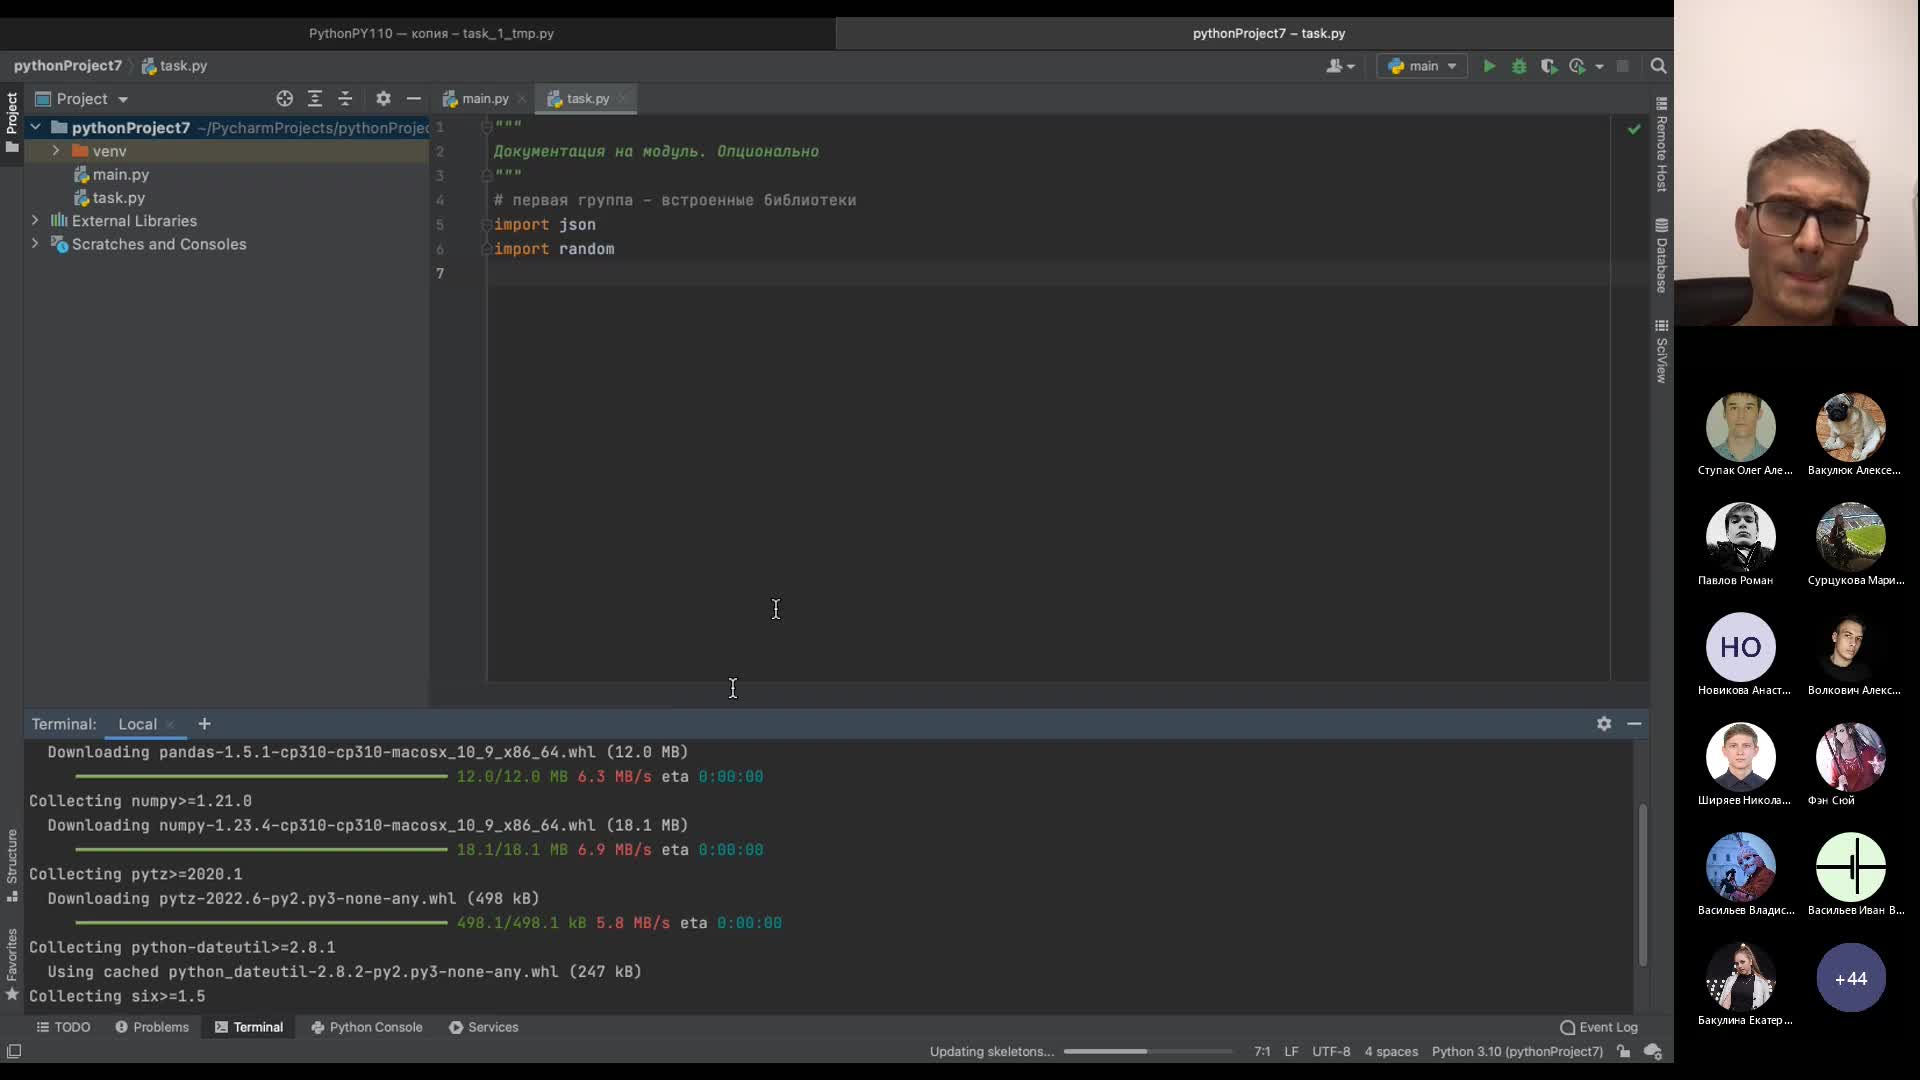Open Project panel settings gear
This screenshot has width=1920, height=1080.
(x=383, y=99)
